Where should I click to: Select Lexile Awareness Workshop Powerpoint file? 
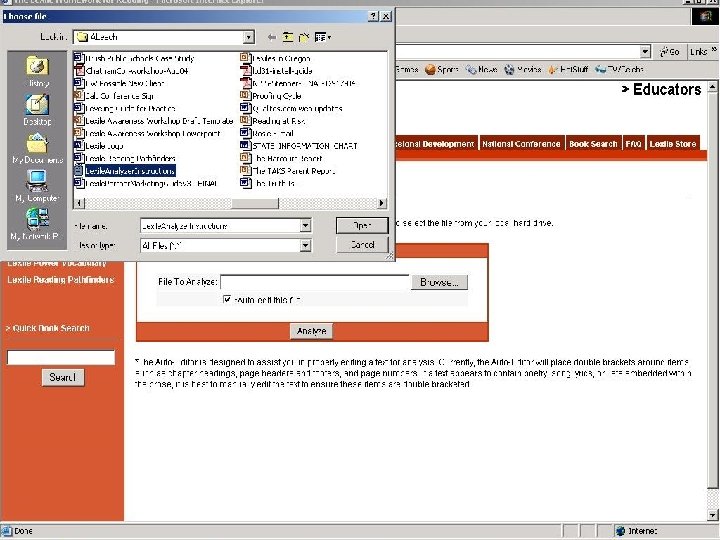pos(147,133)
